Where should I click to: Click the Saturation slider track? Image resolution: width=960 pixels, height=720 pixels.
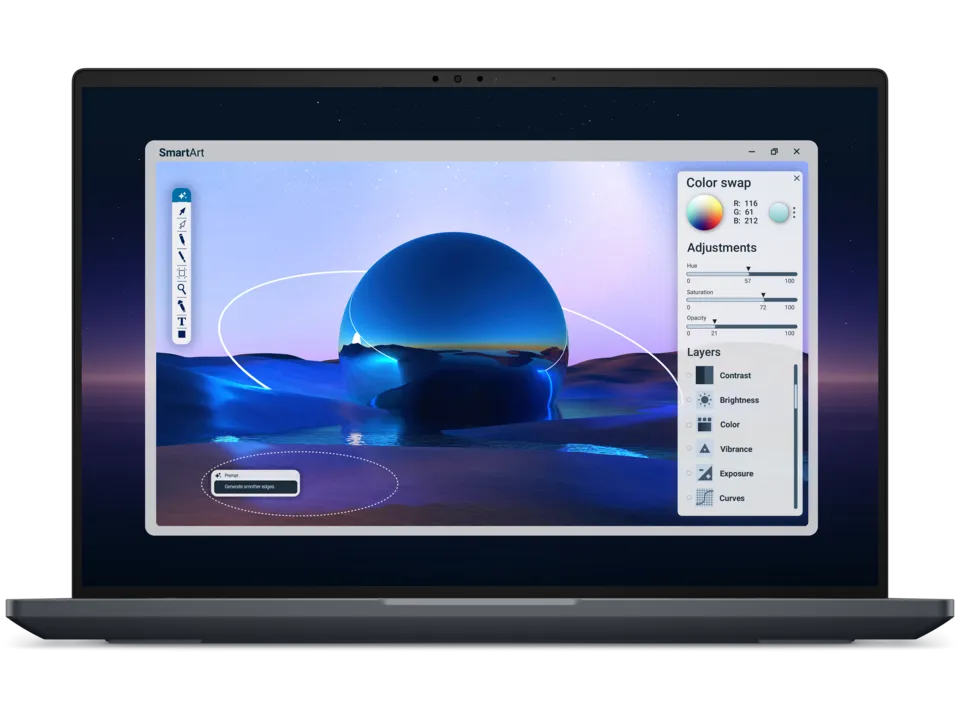click(x=741, y=300)
